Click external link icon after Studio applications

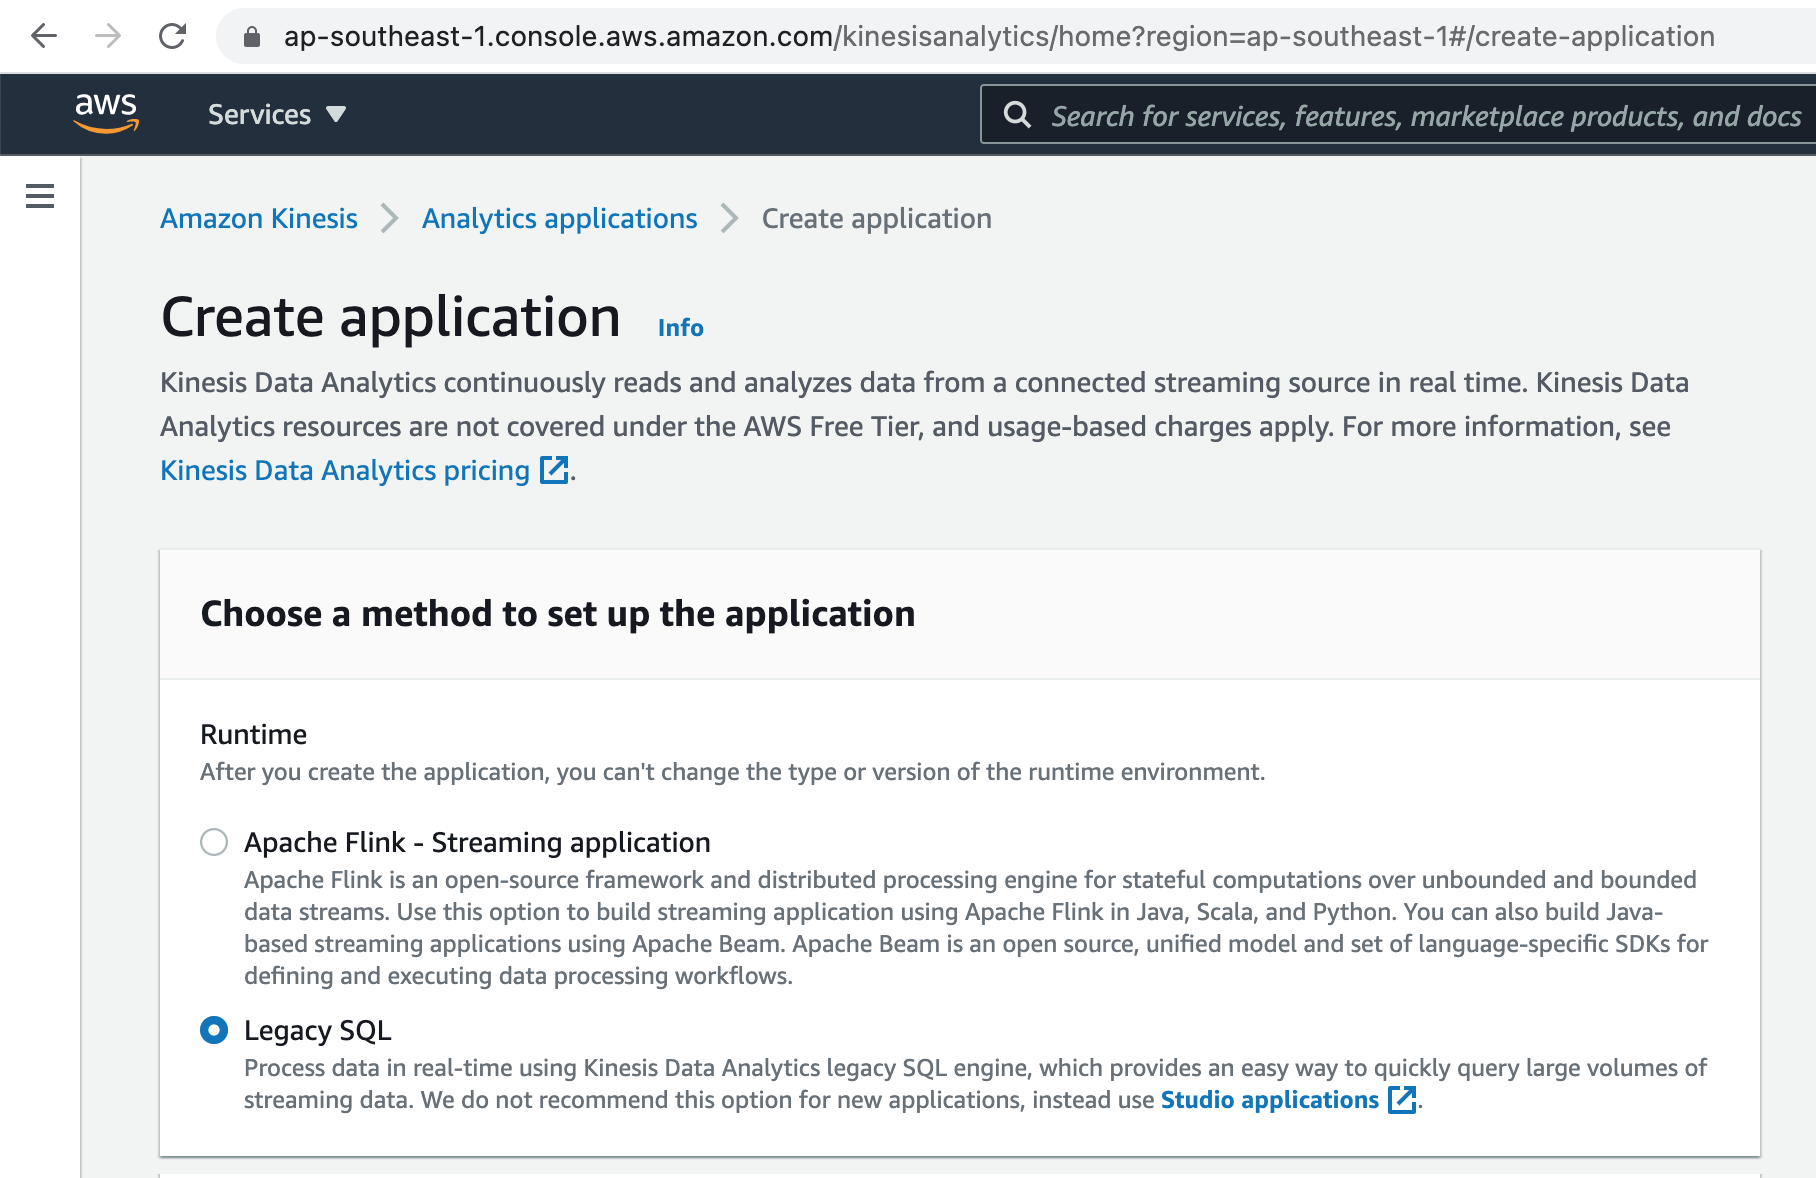coord(1403,1100)
